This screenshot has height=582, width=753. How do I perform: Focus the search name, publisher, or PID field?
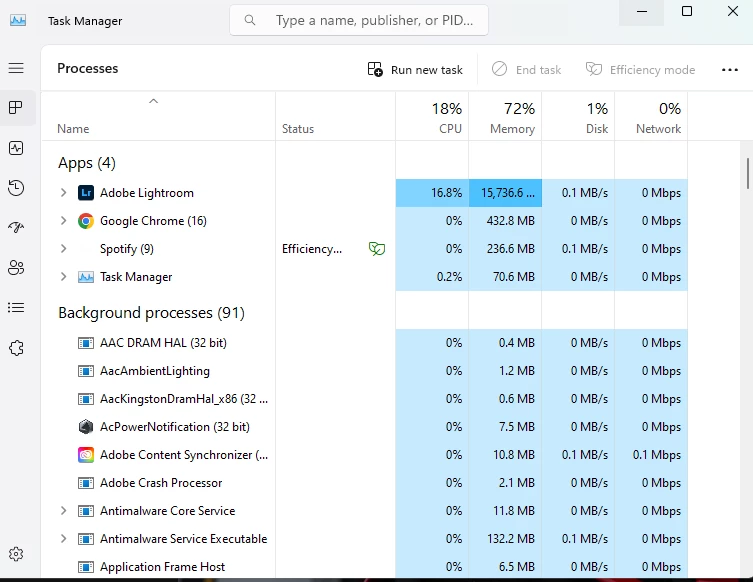(359, 20)
